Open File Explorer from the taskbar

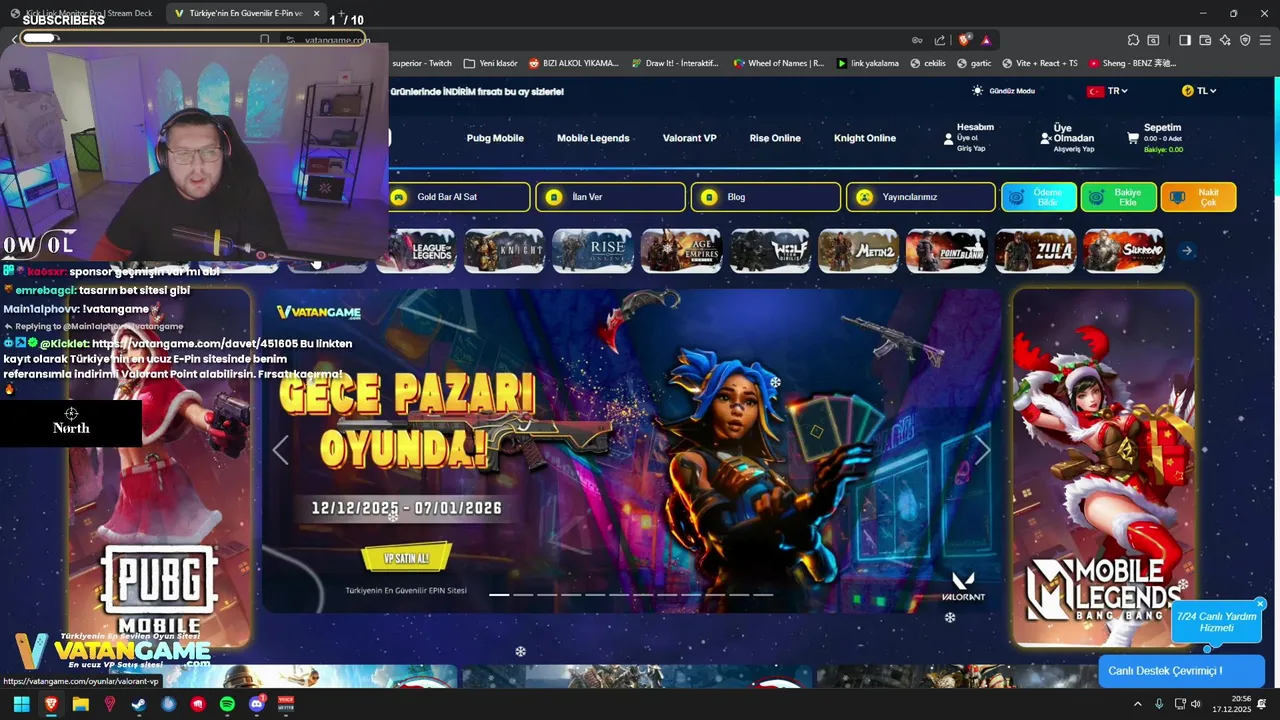point(81,704)
